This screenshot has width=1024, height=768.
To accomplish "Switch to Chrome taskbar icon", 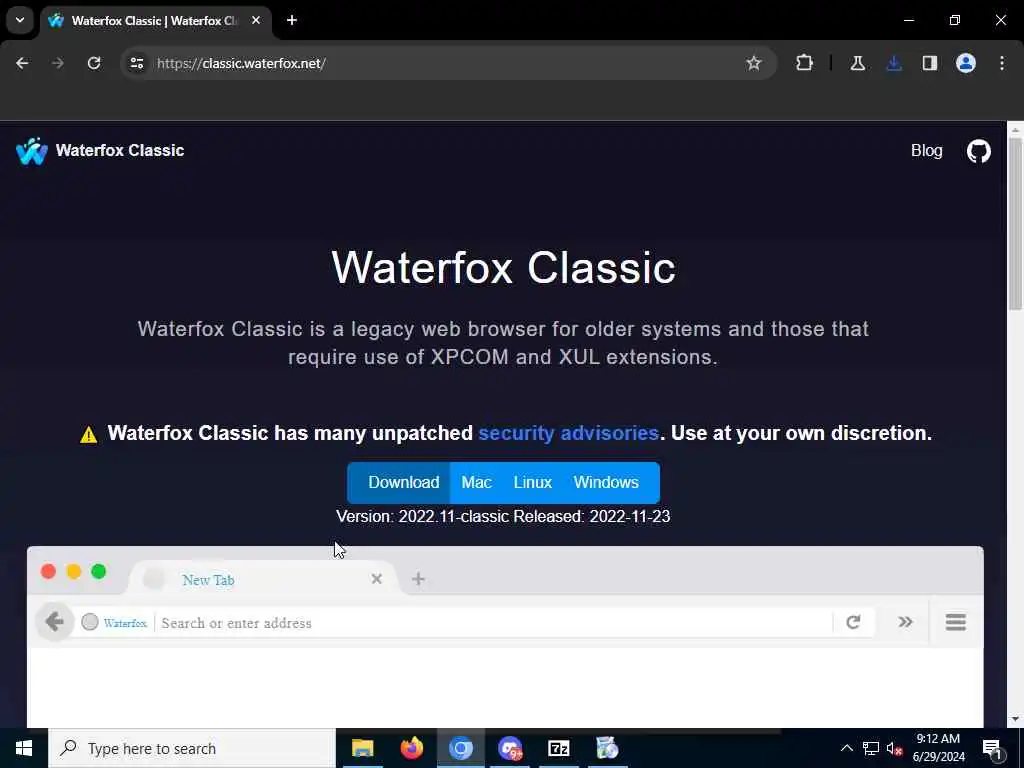I will coord(460,748).
